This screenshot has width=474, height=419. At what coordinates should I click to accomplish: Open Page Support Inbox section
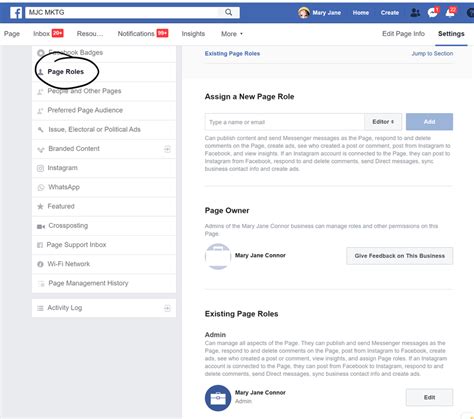(x=104, y=245)
